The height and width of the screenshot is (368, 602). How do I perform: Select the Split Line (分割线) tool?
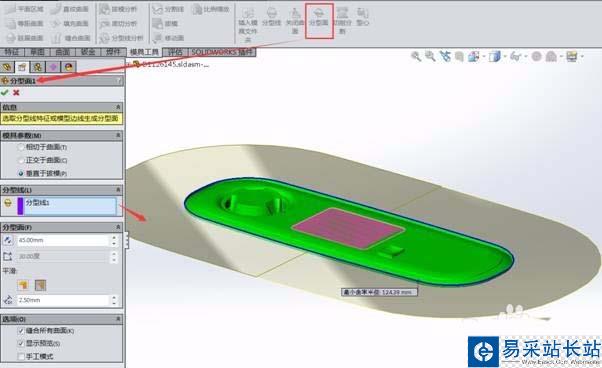168,9
